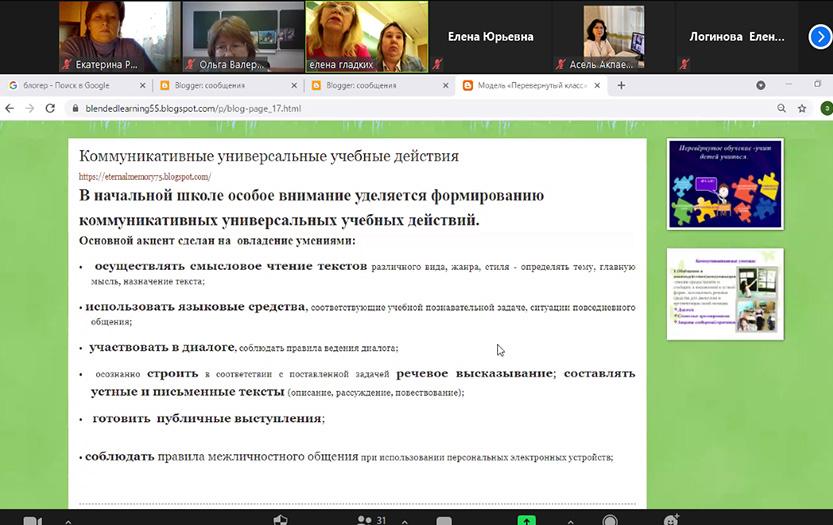Go back to the previous page
Viewport: 833px width, 525px height.
[12, 108]
